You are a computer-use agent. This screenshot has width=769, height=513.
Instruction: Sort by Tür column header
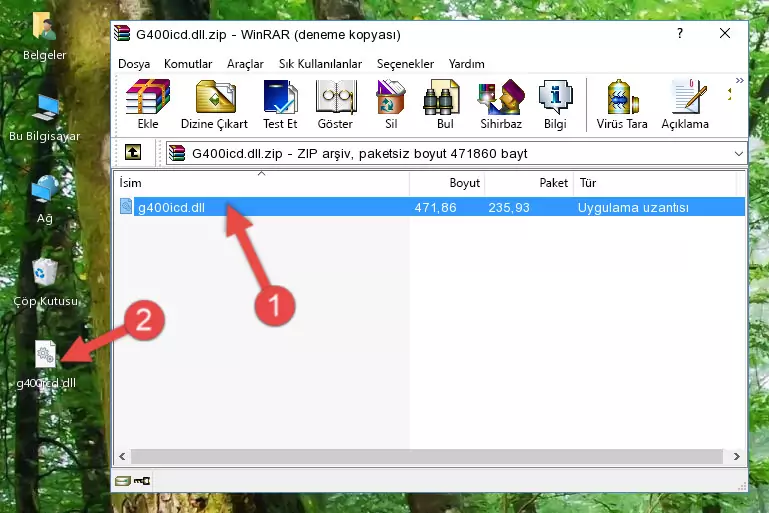click(655, 183)
